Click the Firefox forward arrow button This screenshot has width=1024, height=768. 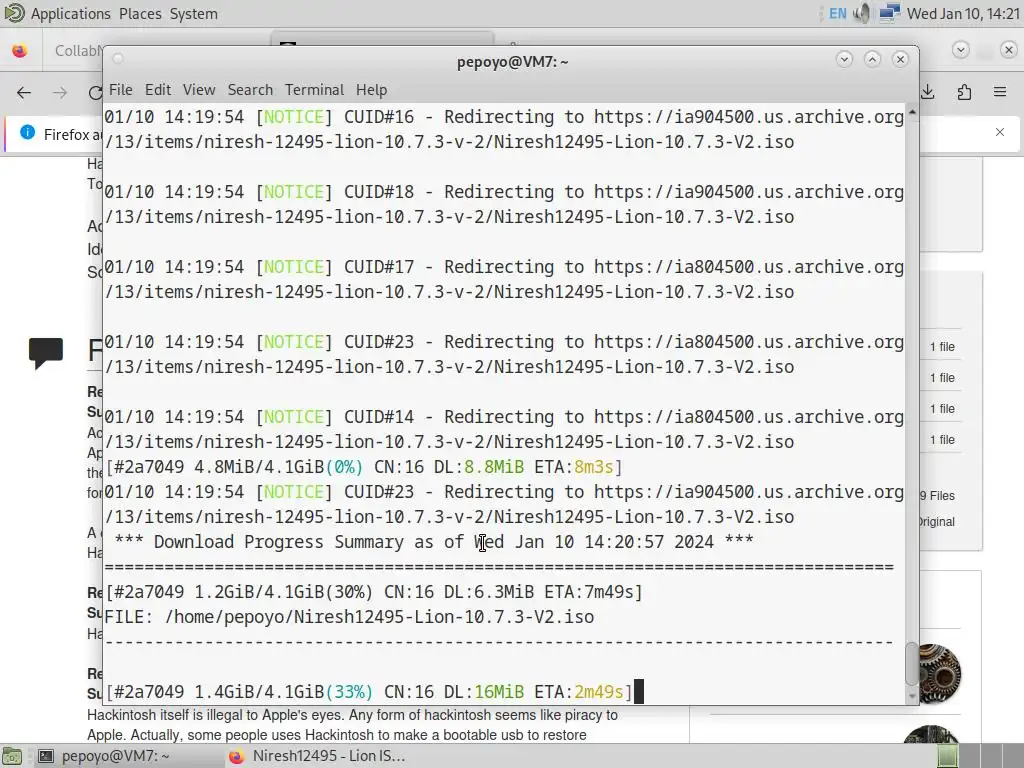(60, 93)
